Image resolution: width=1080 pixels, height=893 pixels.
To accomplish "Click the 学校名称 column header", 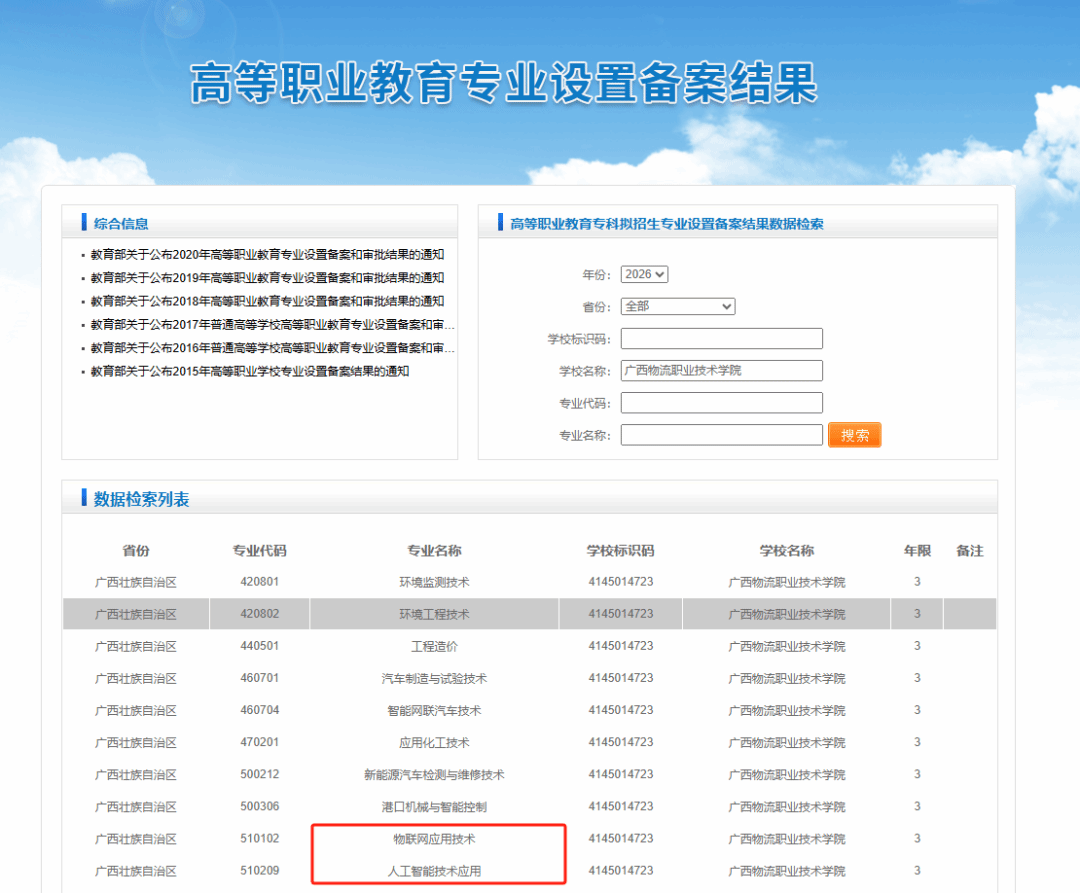I will [786, 551].
